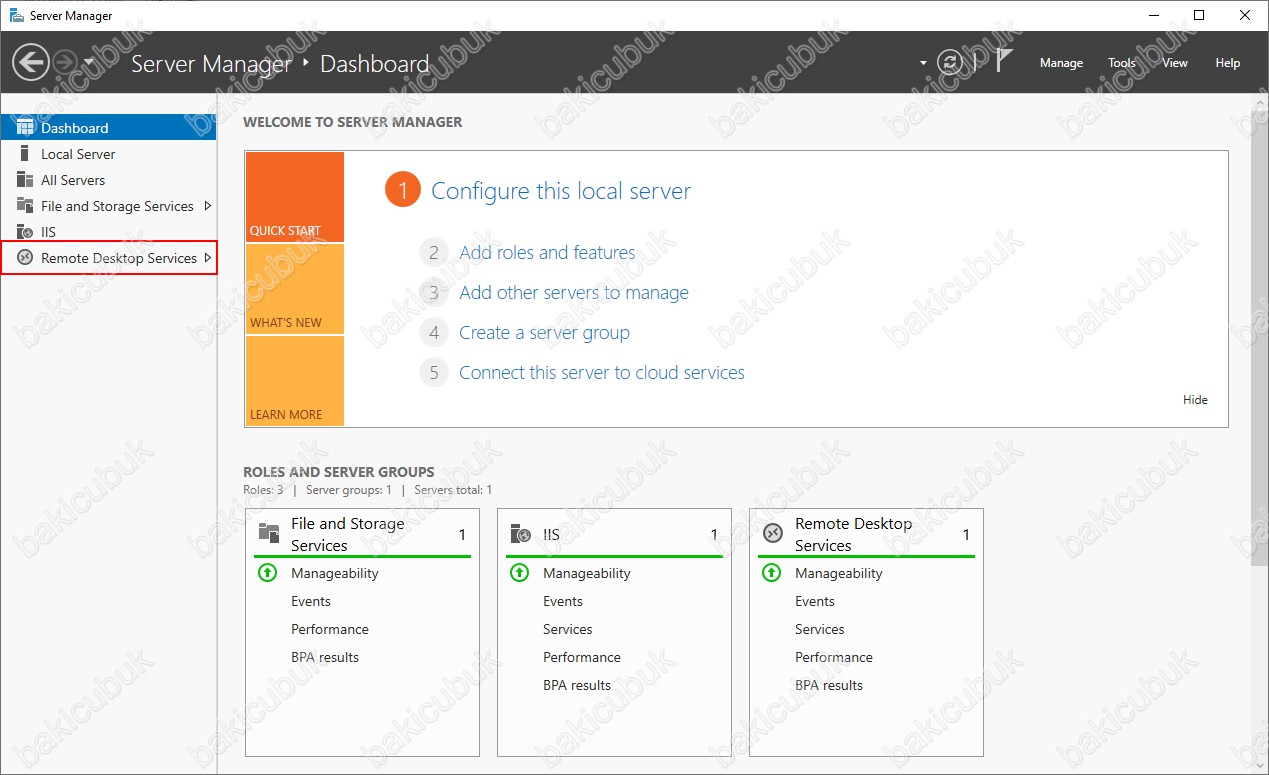Click Add other servers to manage
Viewport: 1269px width, 775px height.
tap(574, 293)
